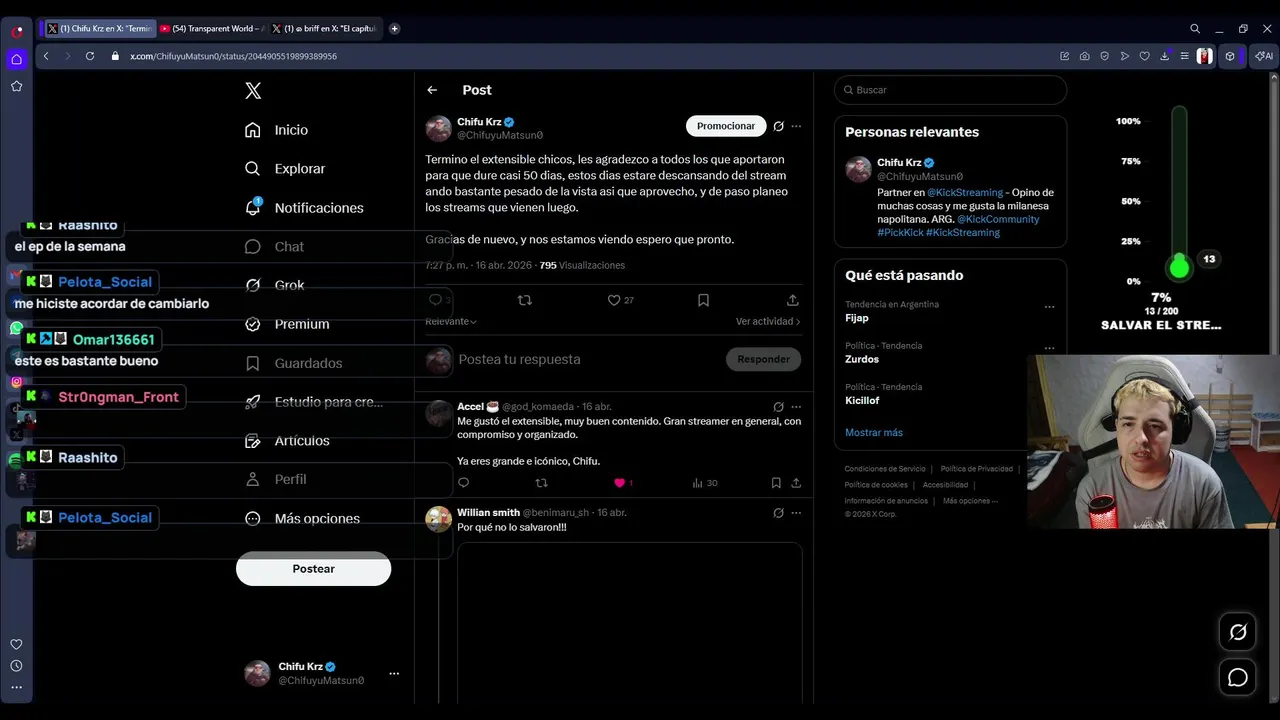The height and width of the screenshot is (720, 1280).
Task: Expand Más opciones menu
Action: coord(302,519)
